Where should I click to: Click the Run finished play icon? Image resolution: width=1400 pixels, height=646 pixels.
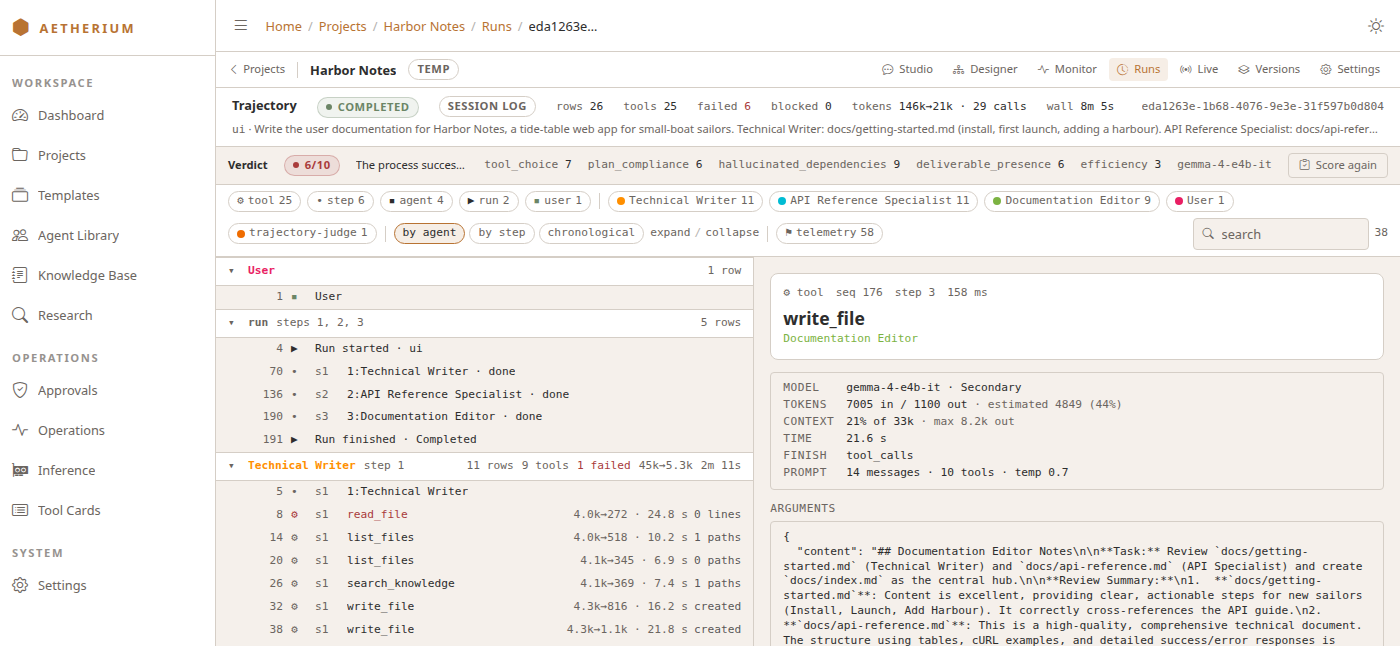[294, 440]
